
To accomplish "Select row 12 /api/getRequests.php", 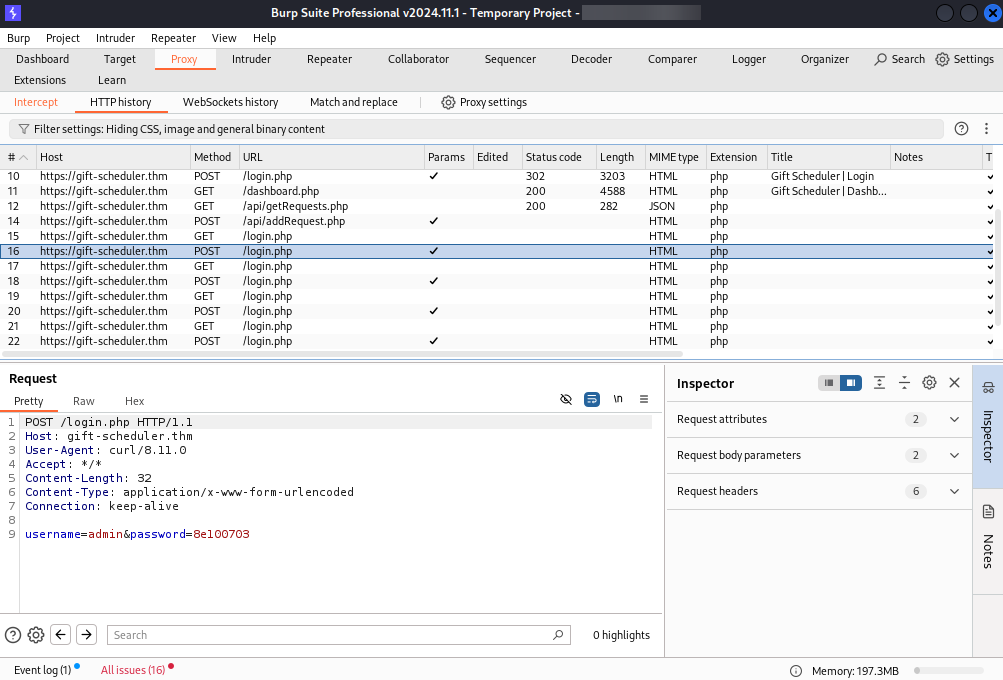I will 498,206.
